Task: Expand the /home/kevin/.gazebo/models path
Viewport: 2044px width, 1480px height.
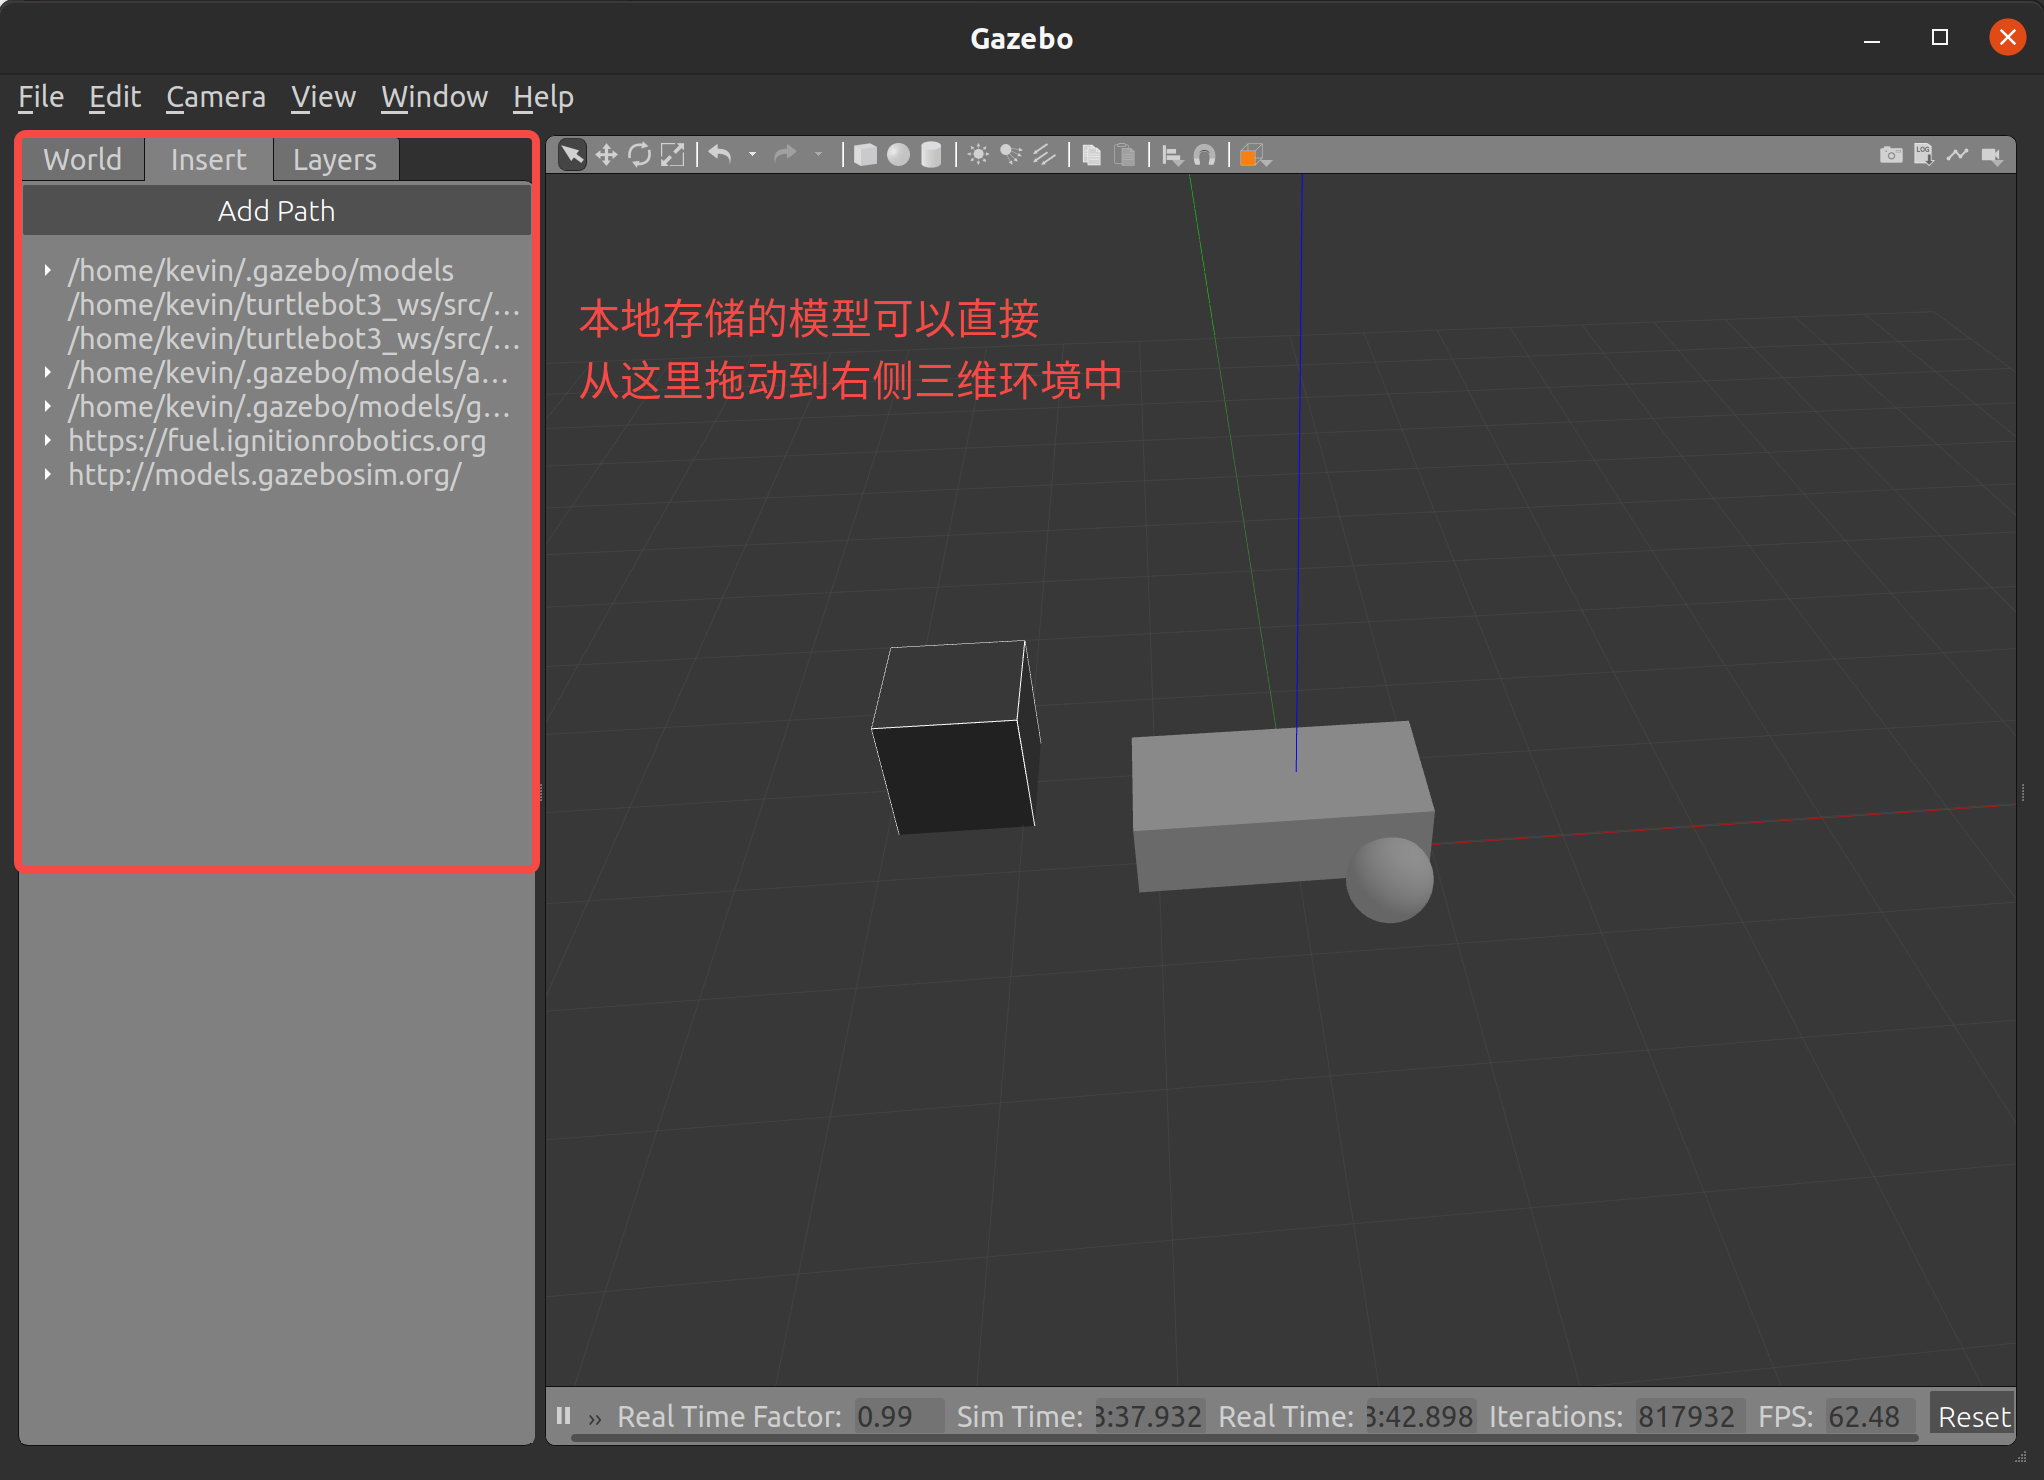Action: [47, 270]
